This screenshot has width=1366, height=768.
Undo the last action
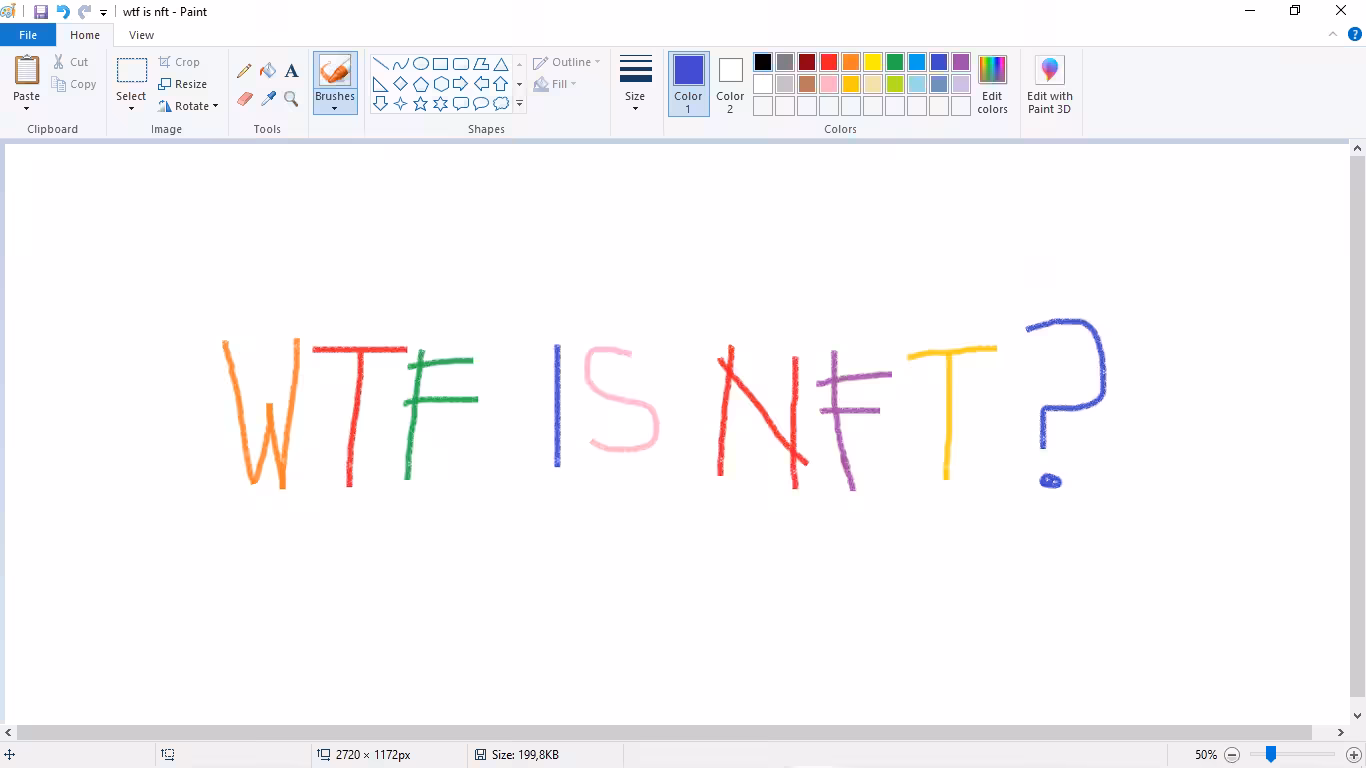[63, 12]
